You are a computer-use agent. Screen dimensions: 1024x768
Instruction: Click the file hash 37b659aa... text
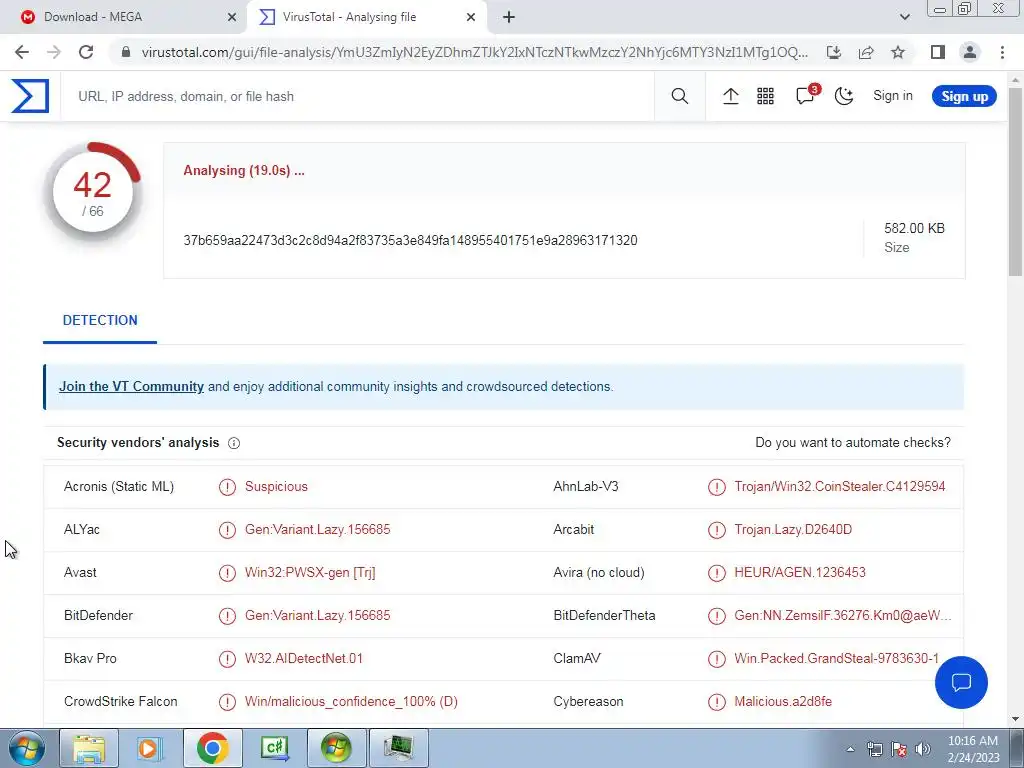410,240
